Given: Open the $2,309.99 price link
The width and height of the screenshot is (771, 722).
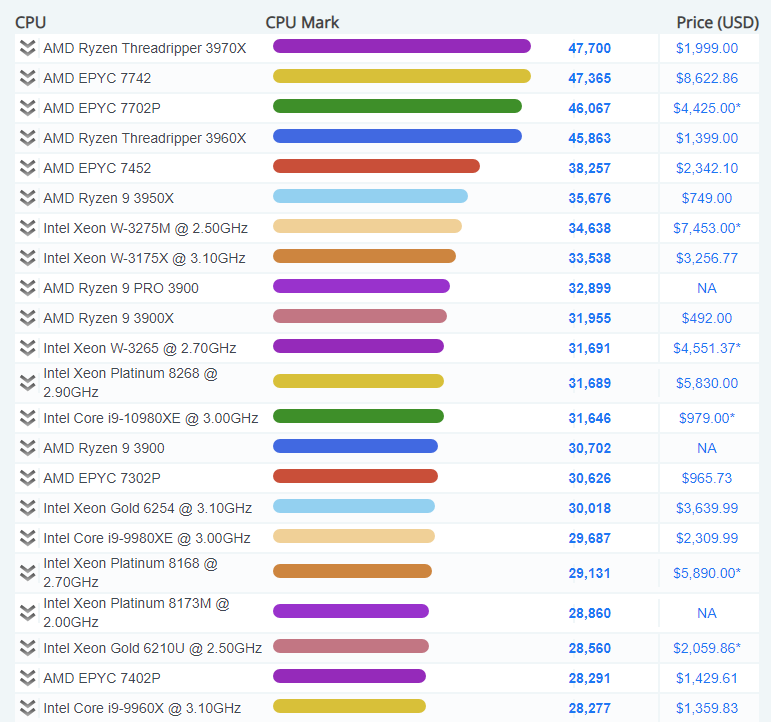Looking at the screenshot, I should click(x=707, y=538).
